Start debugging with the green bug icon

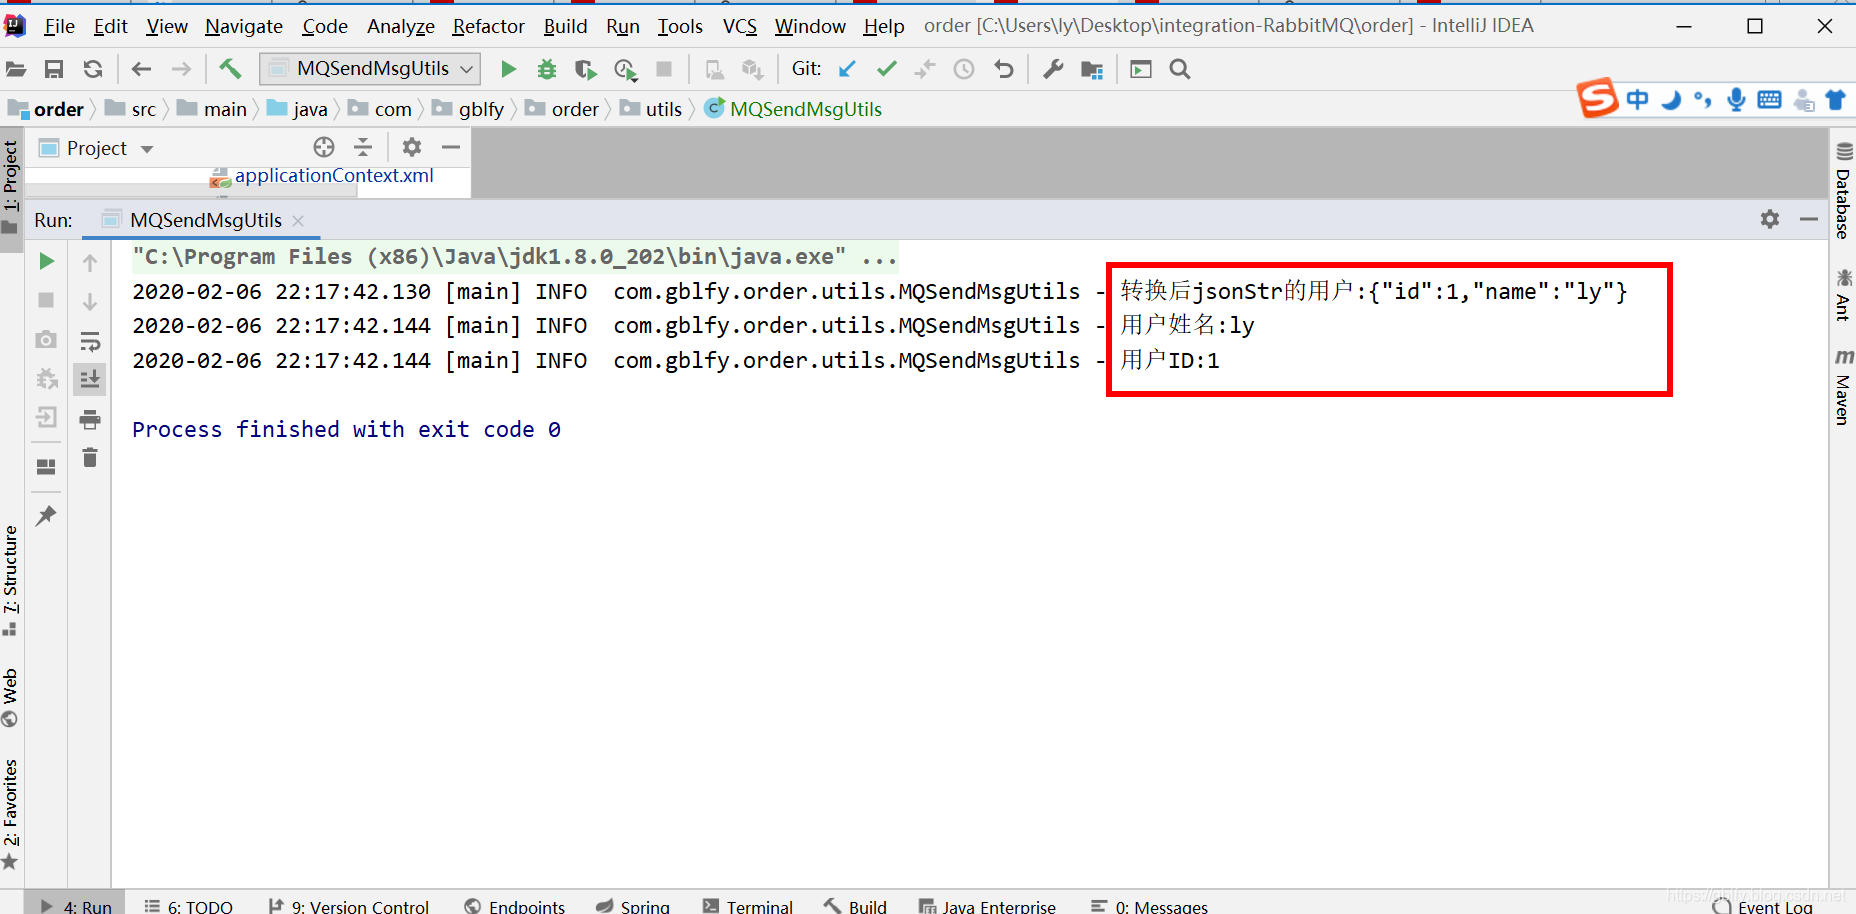point(546,69)
